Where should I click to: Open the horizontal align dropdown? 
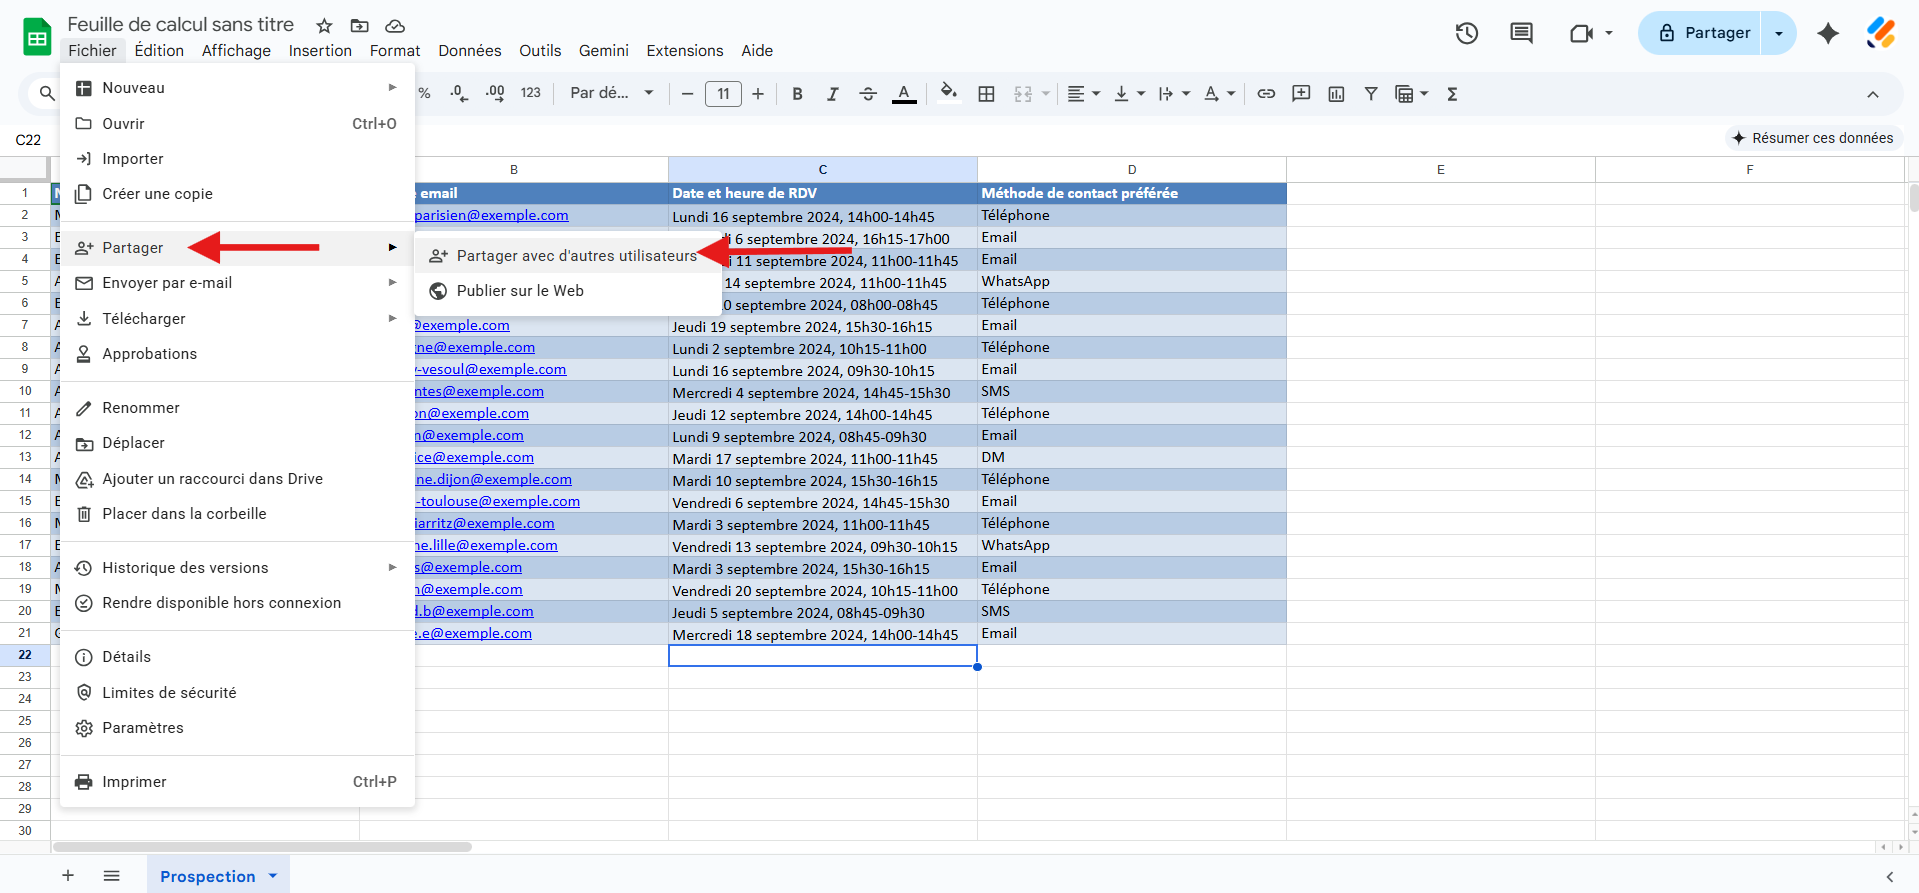1083,94
